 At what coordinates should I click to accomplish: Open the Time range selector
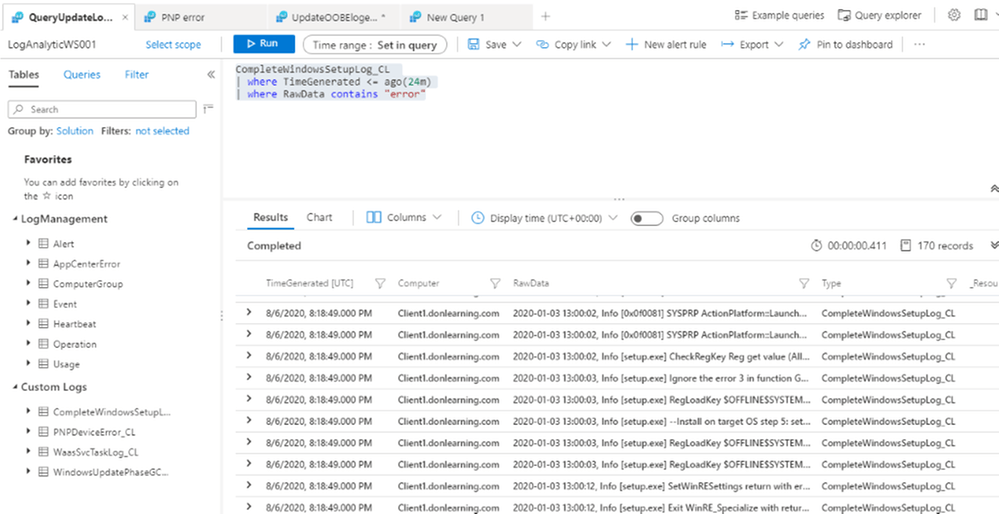(x=375, y=45)
